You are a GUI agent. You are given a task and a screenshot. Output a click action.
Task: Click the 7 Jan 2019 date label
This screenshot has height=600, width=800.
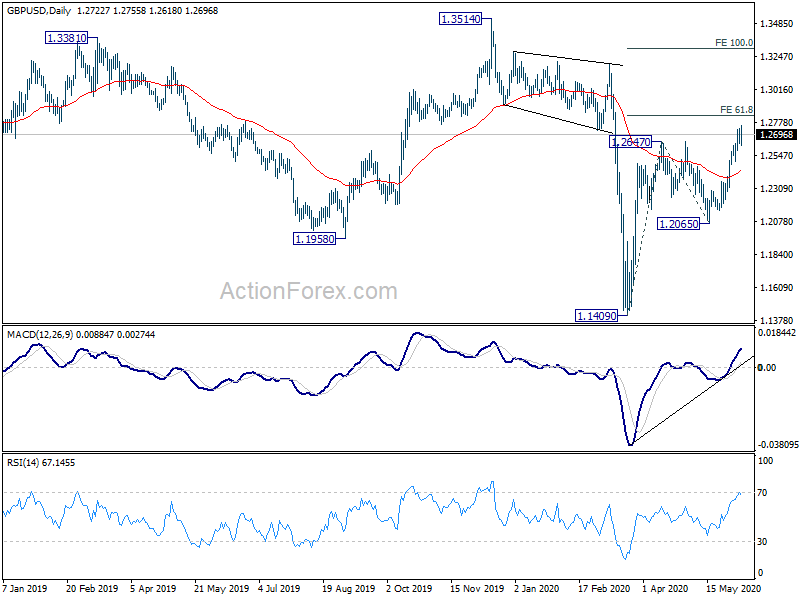tap(24, 588)
